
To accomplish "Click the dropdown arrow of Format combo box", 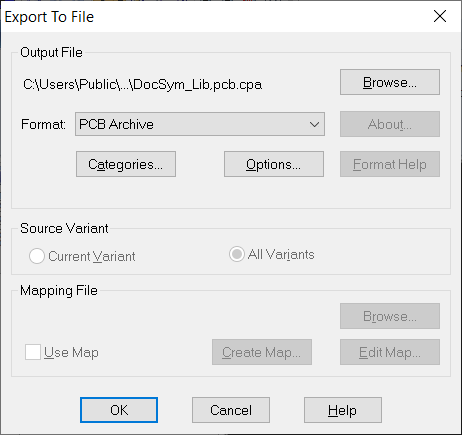I will (x=314, y=124).
